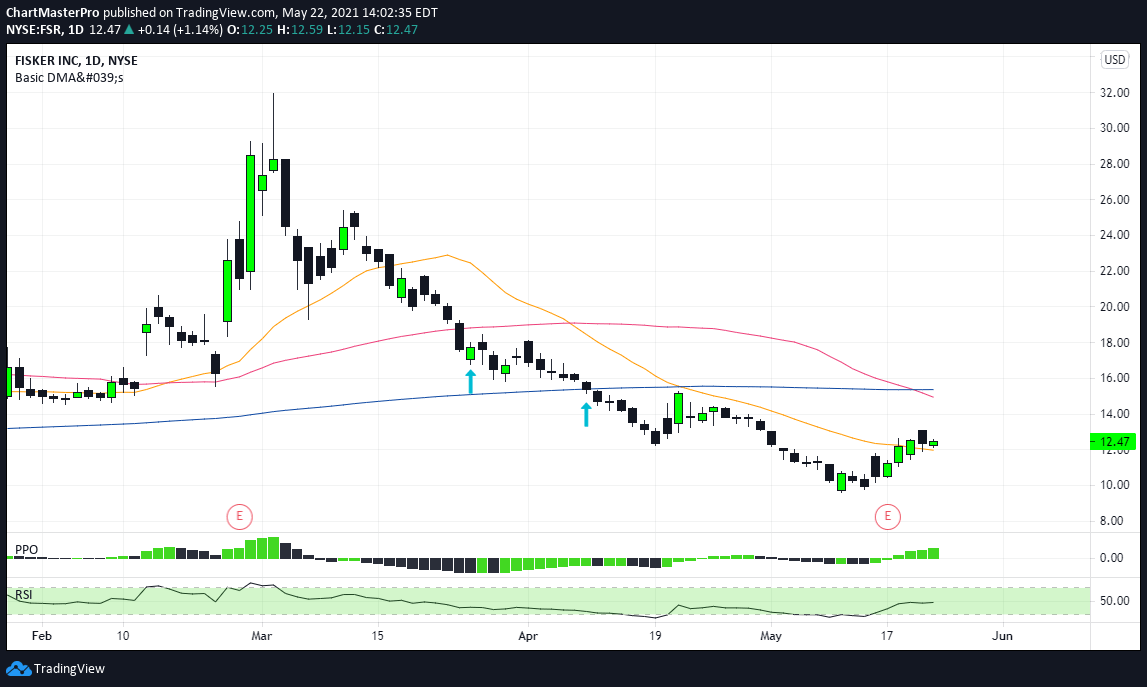Click the L:12.15 low price value
Viewport: 1147px width, 687px height.
[x=348, y=30]
